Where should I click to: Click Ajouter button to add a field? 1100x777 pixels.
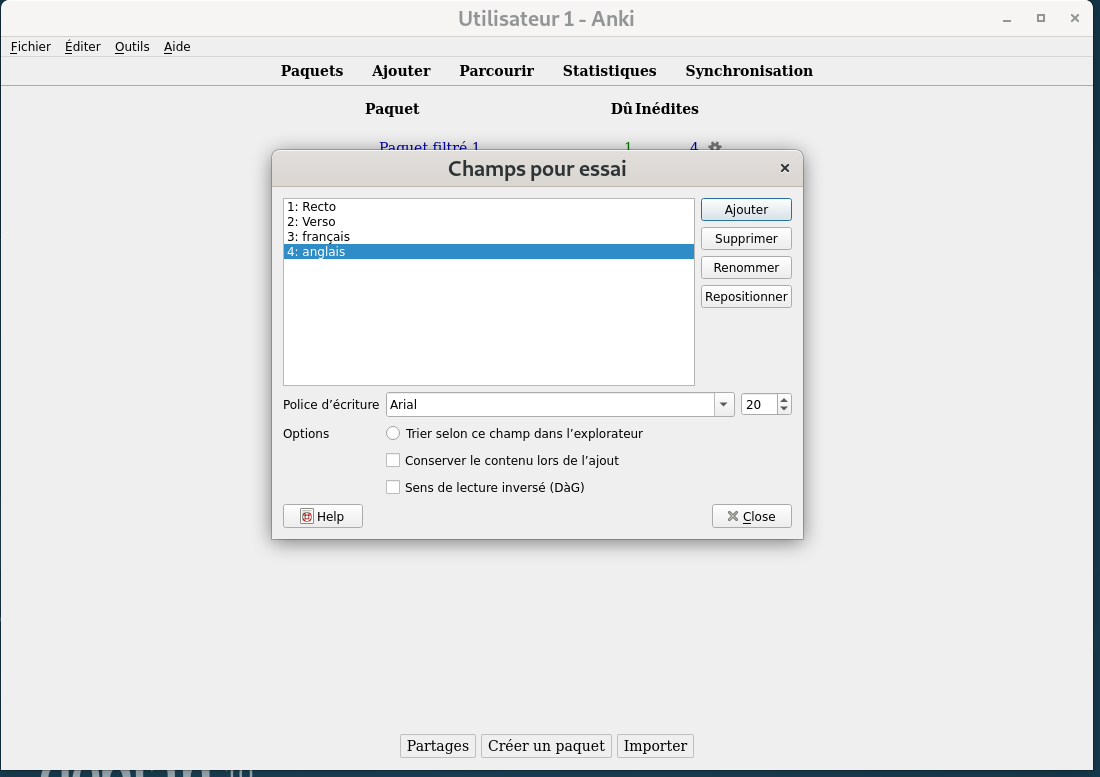(x=746, y=210)
